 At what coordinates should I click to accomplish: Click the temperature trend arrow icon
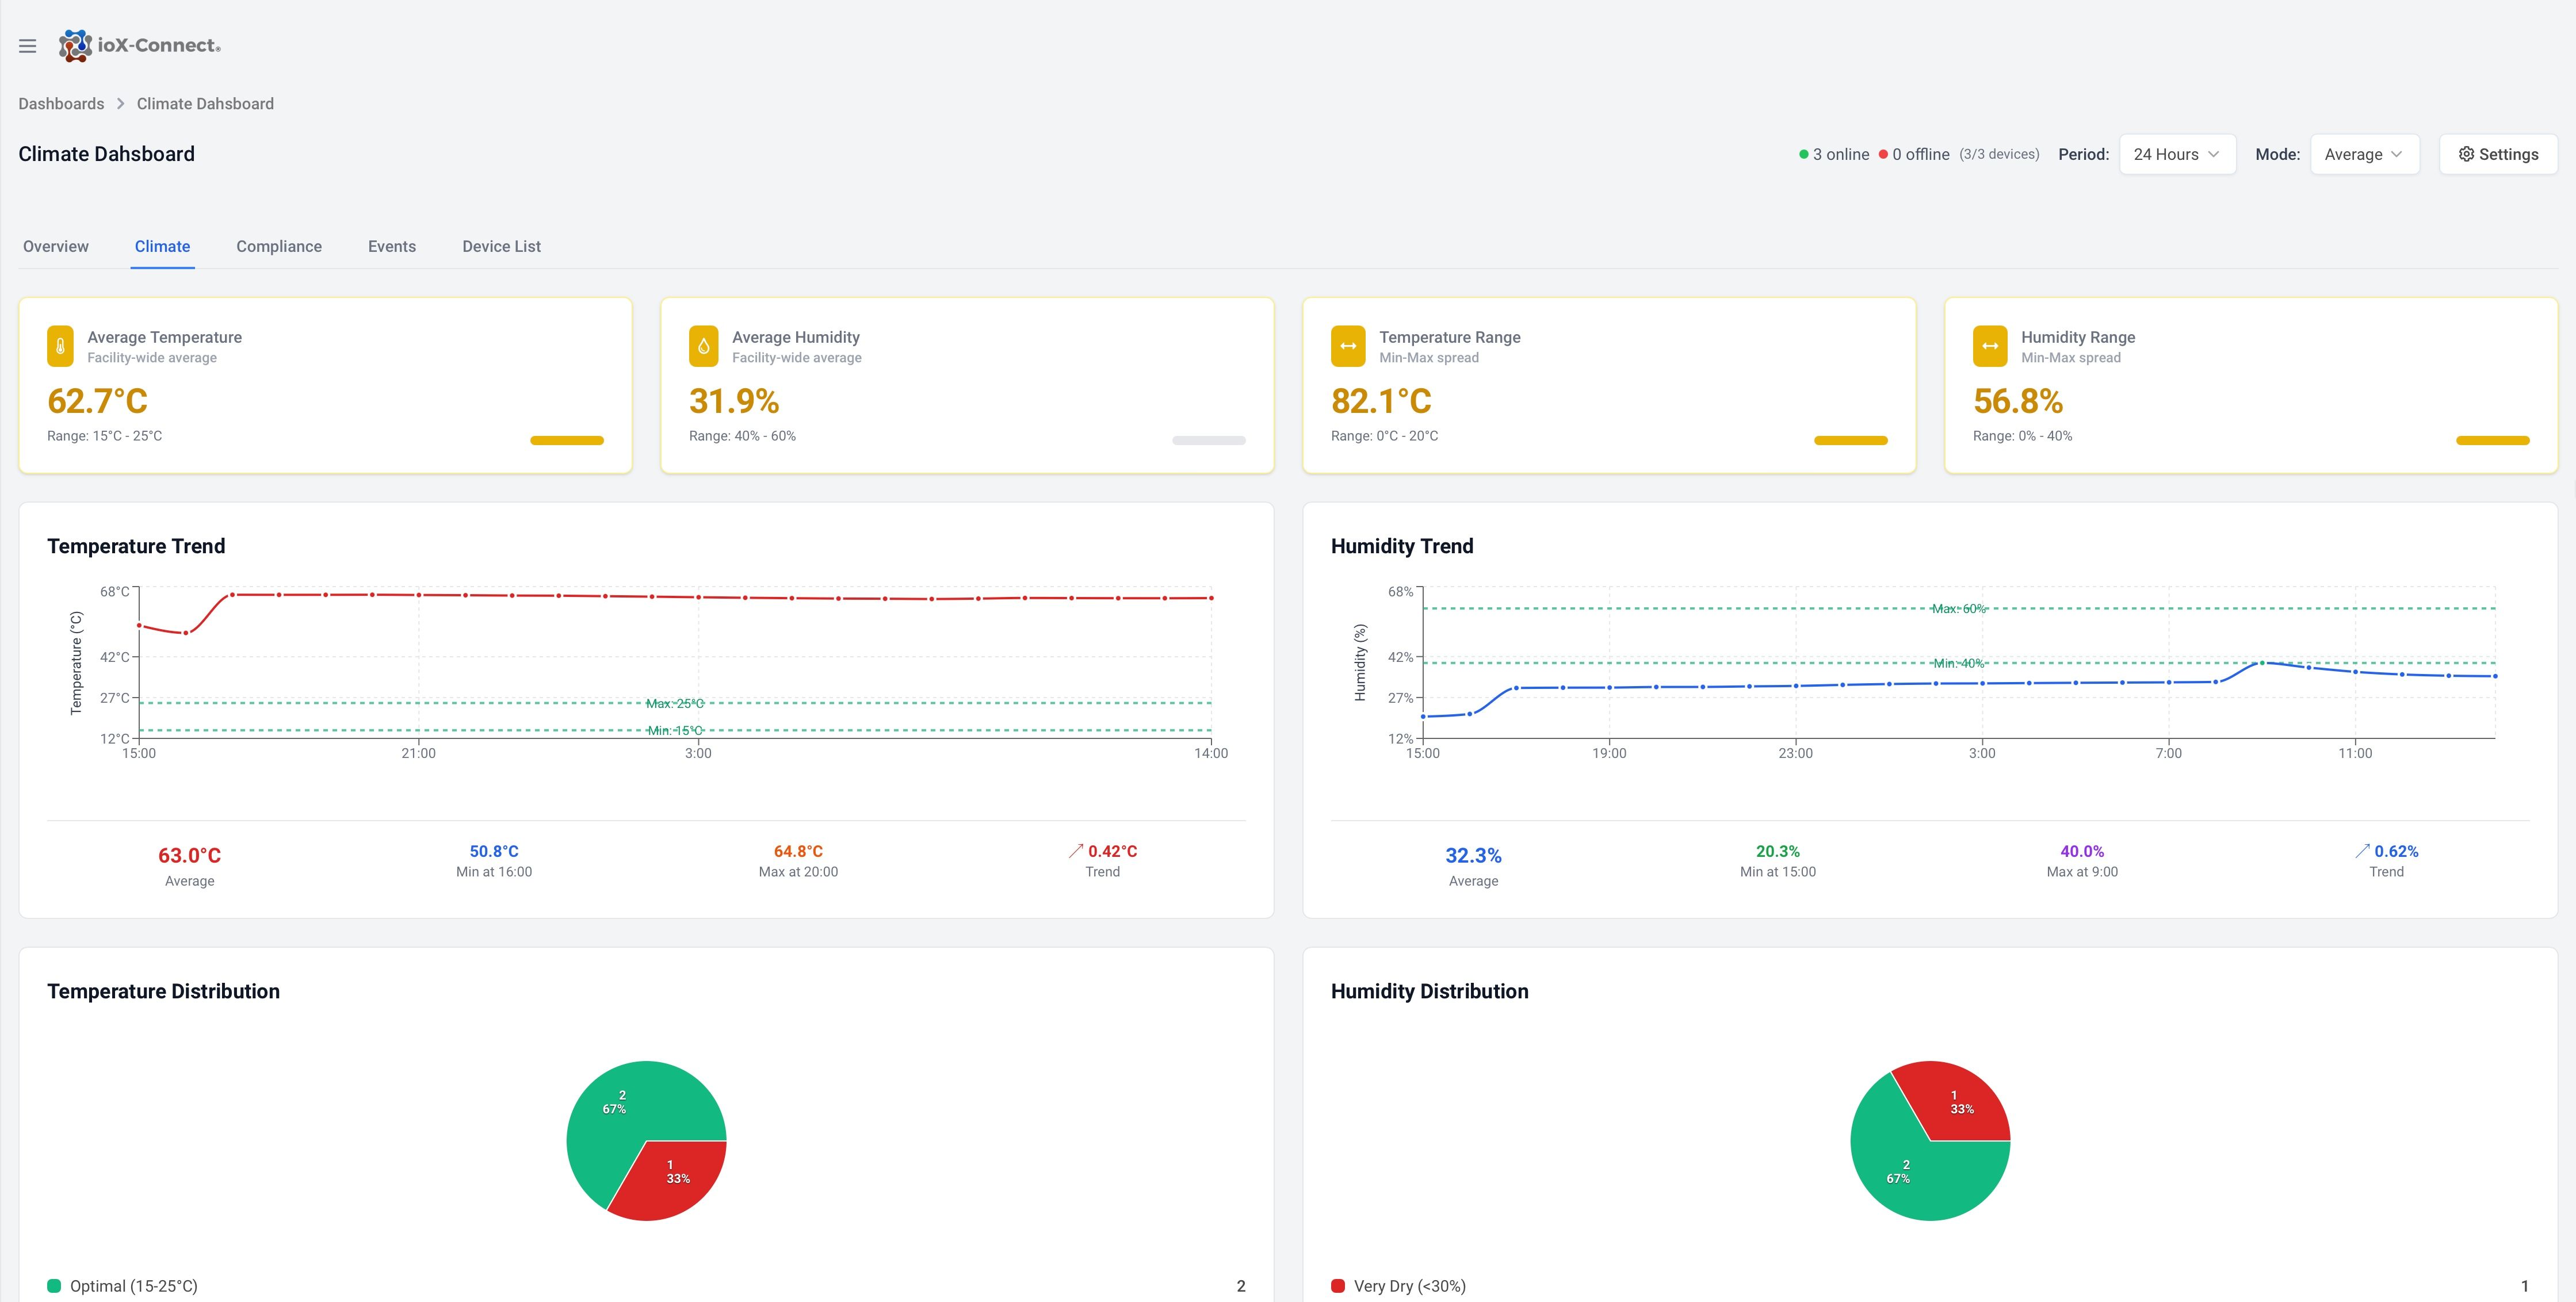pos(1075,851)
